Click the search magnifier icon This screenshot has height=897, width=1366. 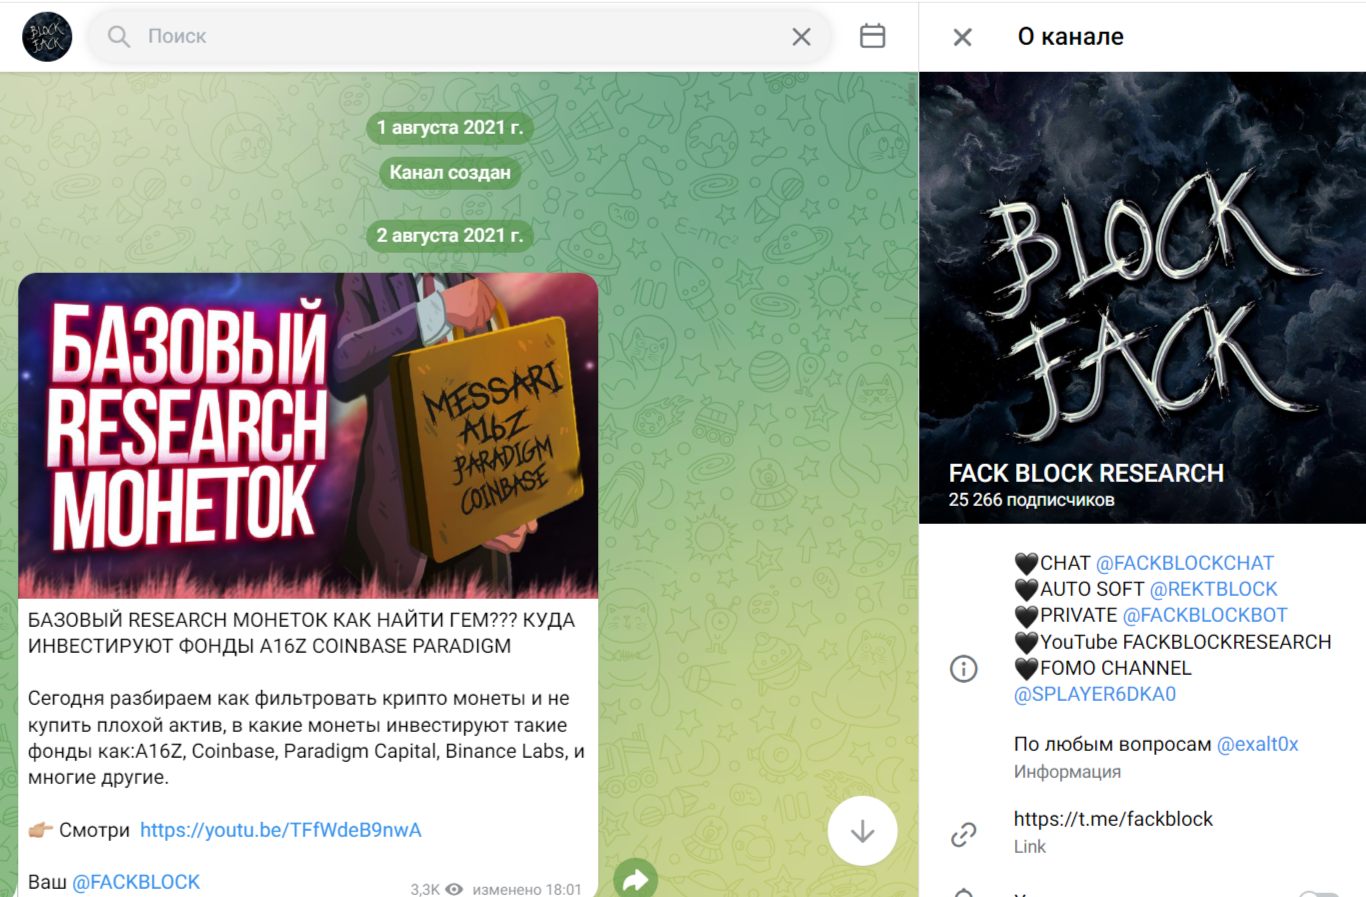(119, 37)
